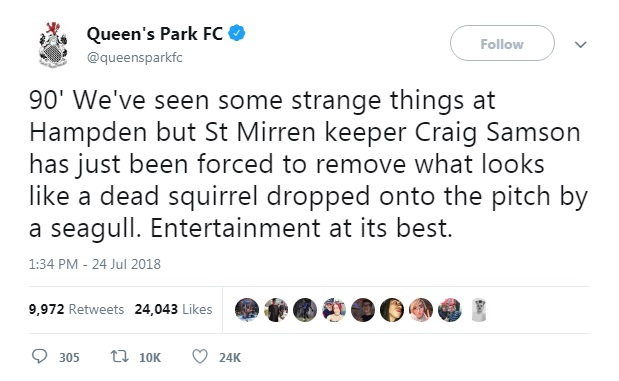Screen dimensions: 619x381
Task: Open the Queen's Park FC profile name
Action: tap(154, 34)
